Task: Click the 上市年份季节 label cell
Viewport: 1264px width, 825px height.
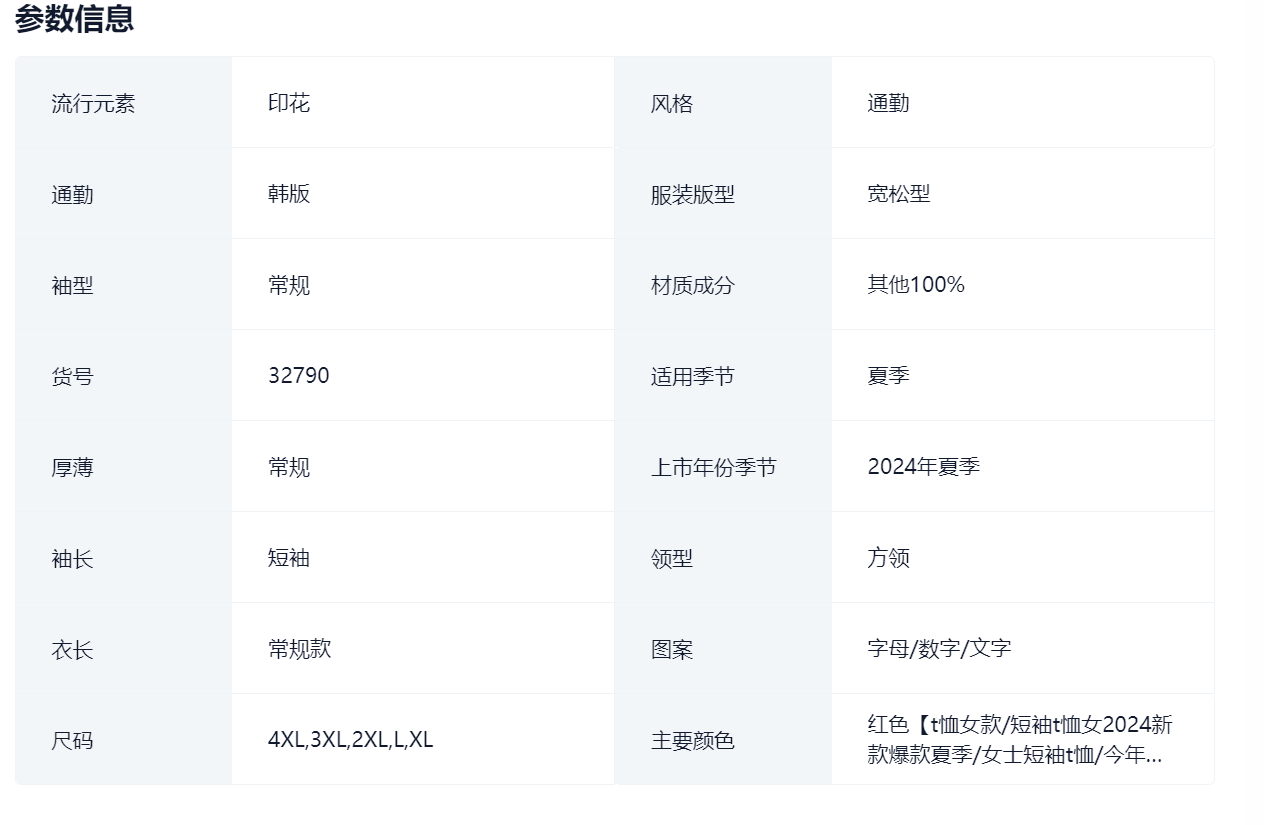Action: pos(714,468)
